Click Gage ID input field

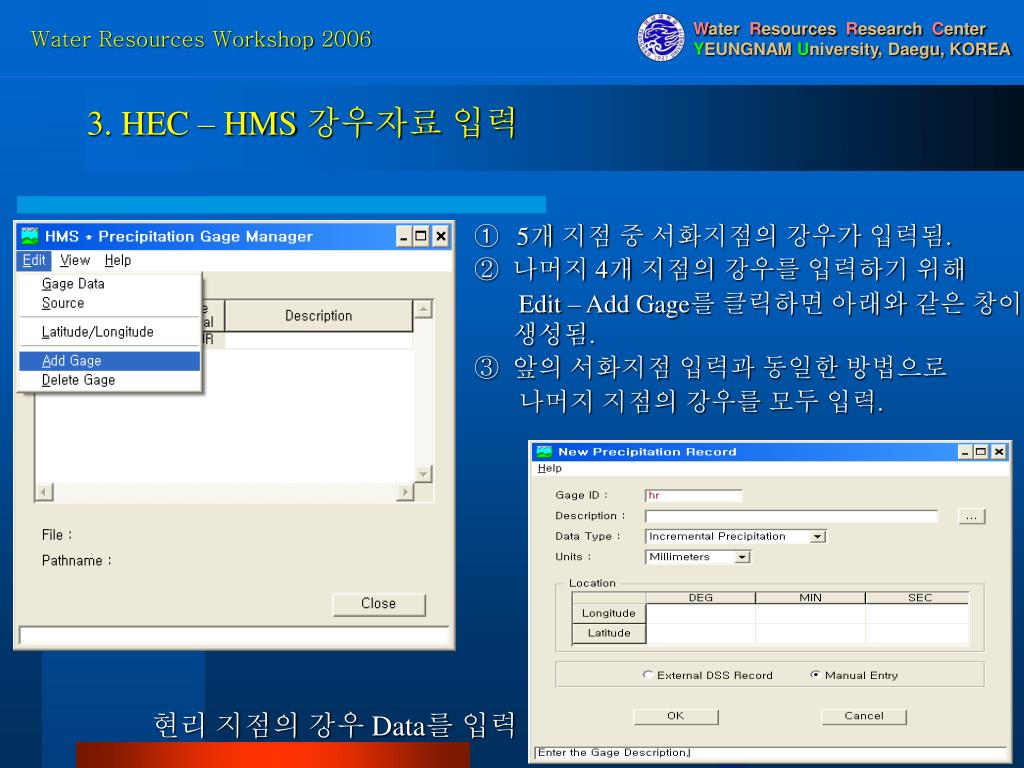[x=693, y=496]
